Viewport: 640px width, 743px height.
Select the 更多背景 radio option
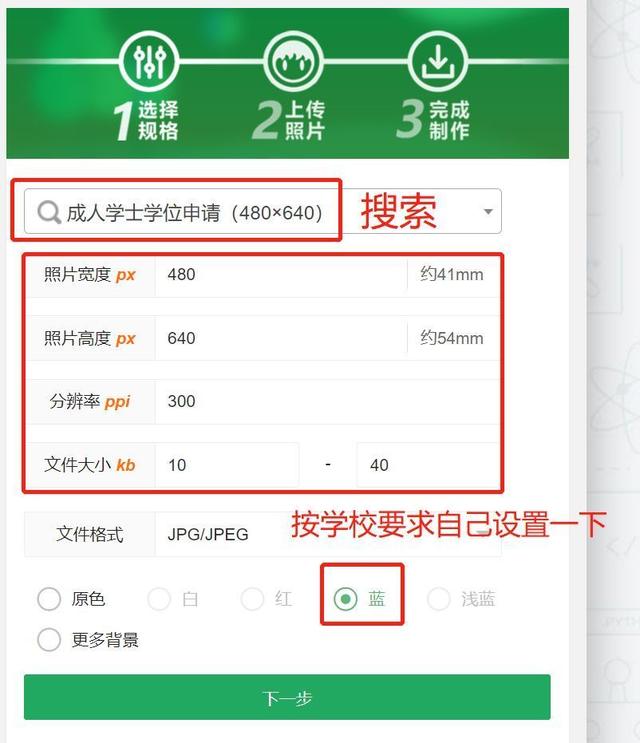[x=49, y=640]
